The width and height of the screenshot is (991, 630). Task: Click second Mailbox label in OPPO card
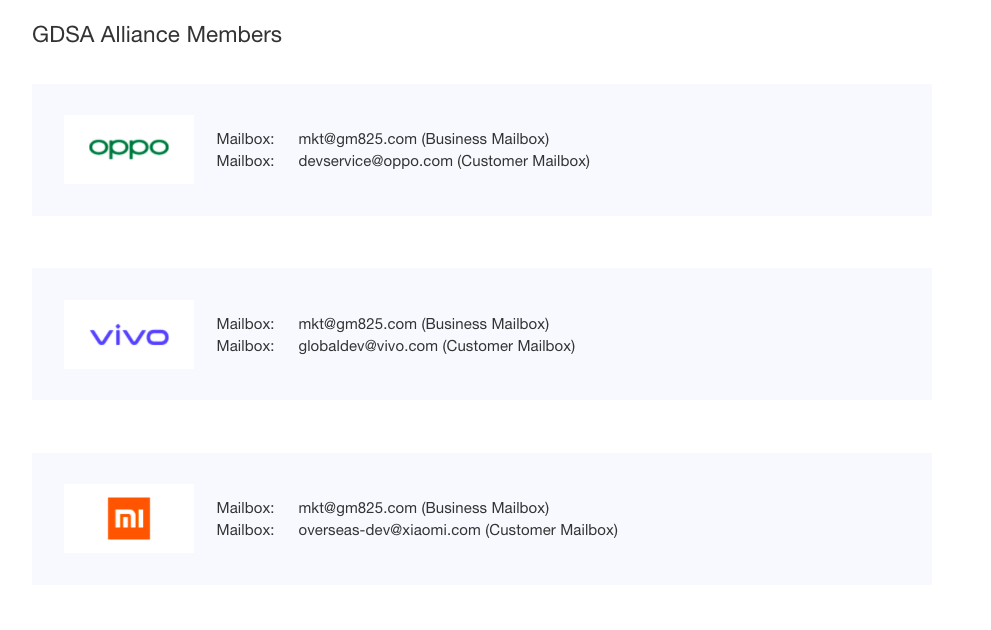tap(245, 161)
